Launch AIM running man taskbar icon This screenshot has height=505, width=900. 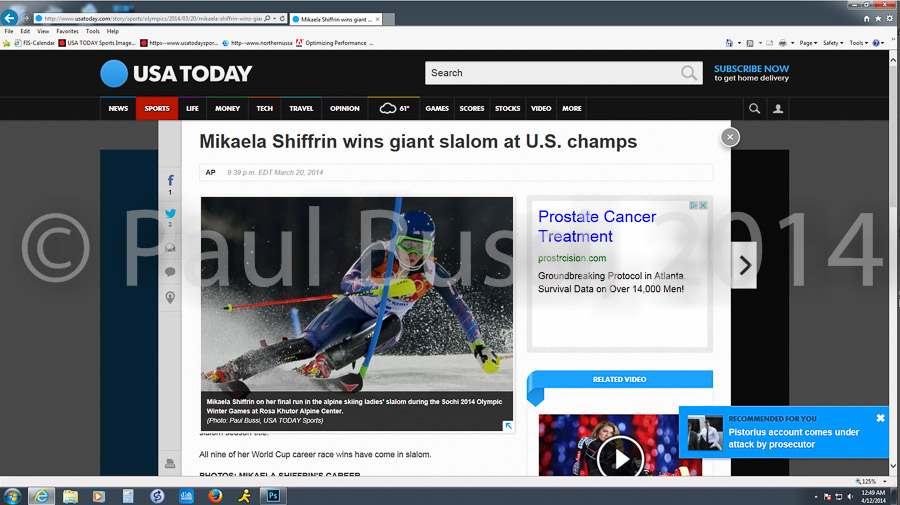(x=245, y=496)
